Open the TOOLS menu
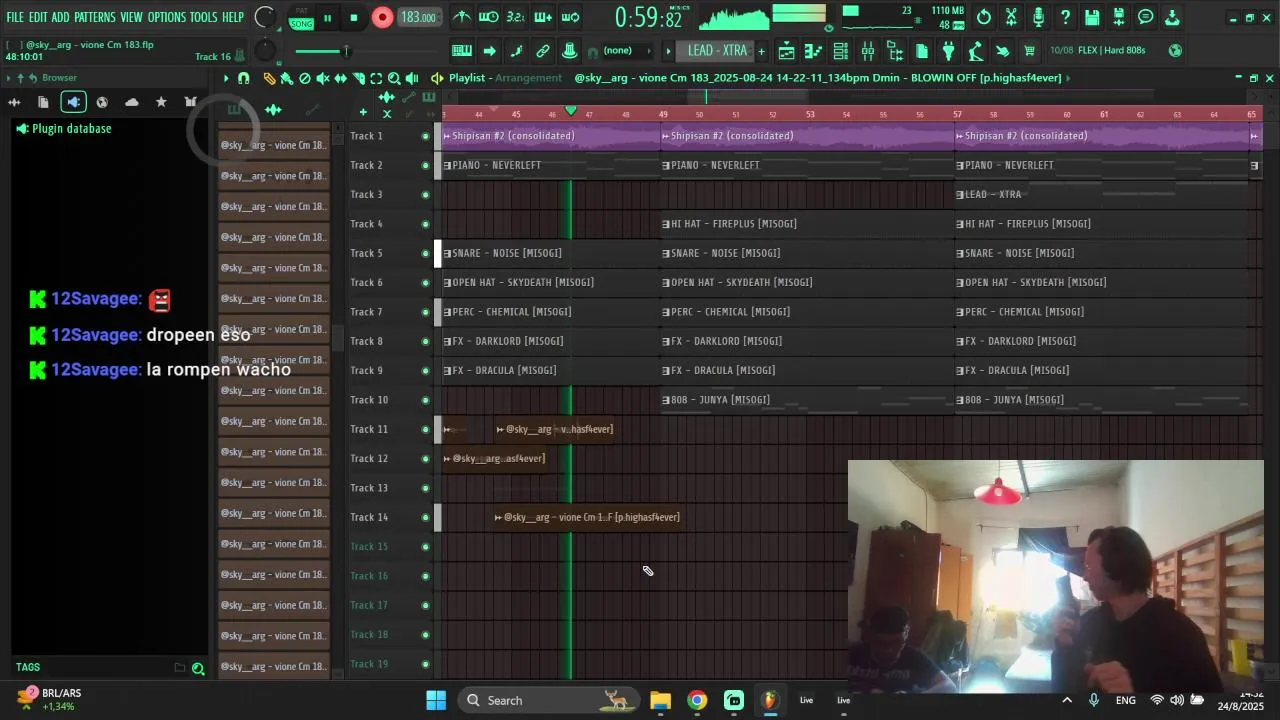The image size is (1280, 720). (x=203, y=17)
